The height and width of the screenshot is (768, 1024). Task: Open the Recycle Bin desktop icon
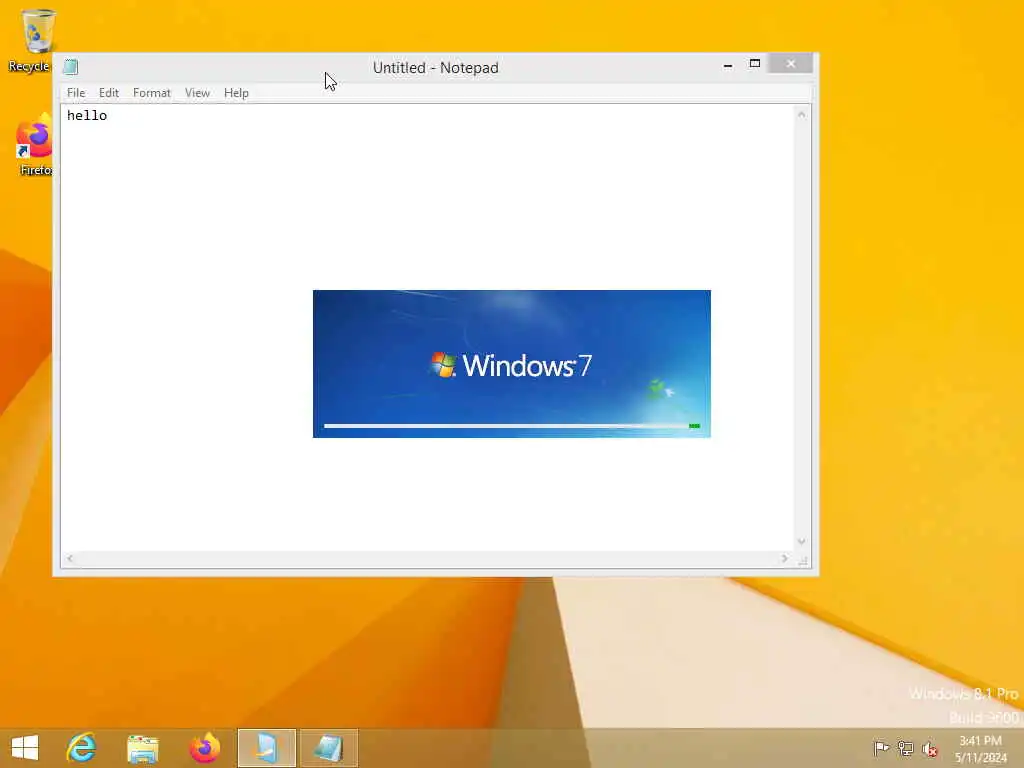pyautogui.click(x=34, y=40)
